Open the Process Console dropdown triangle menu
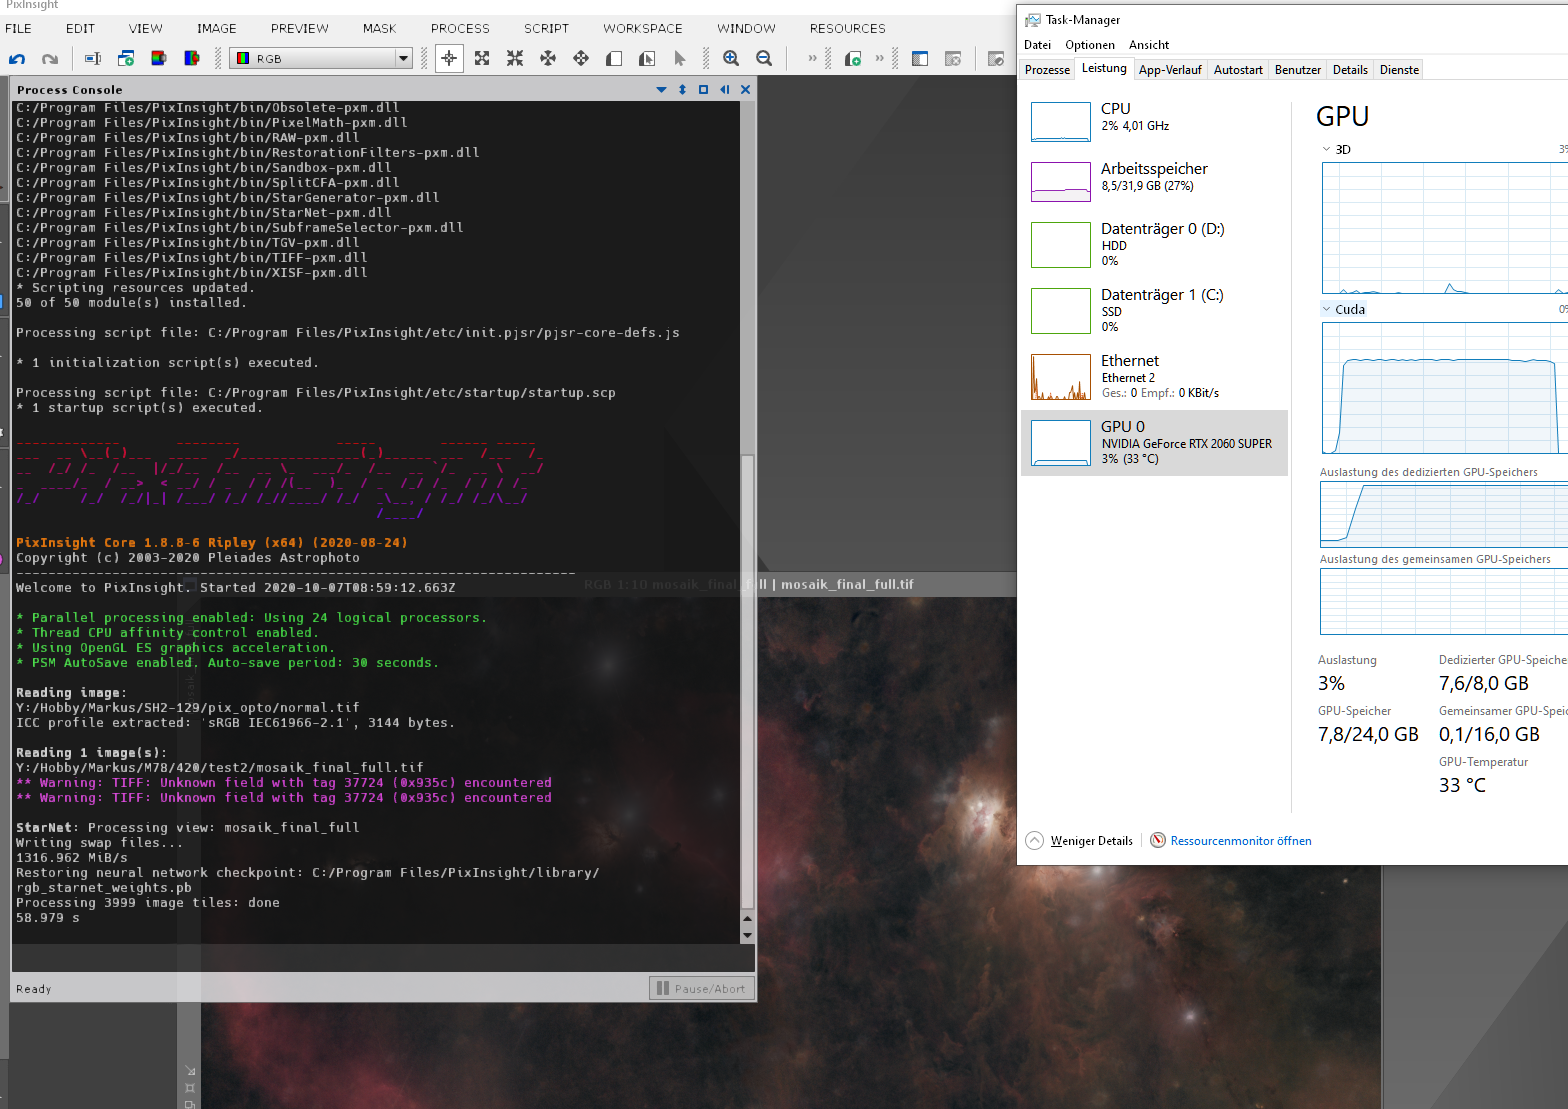1568x1109 pixels. point(661,90)
